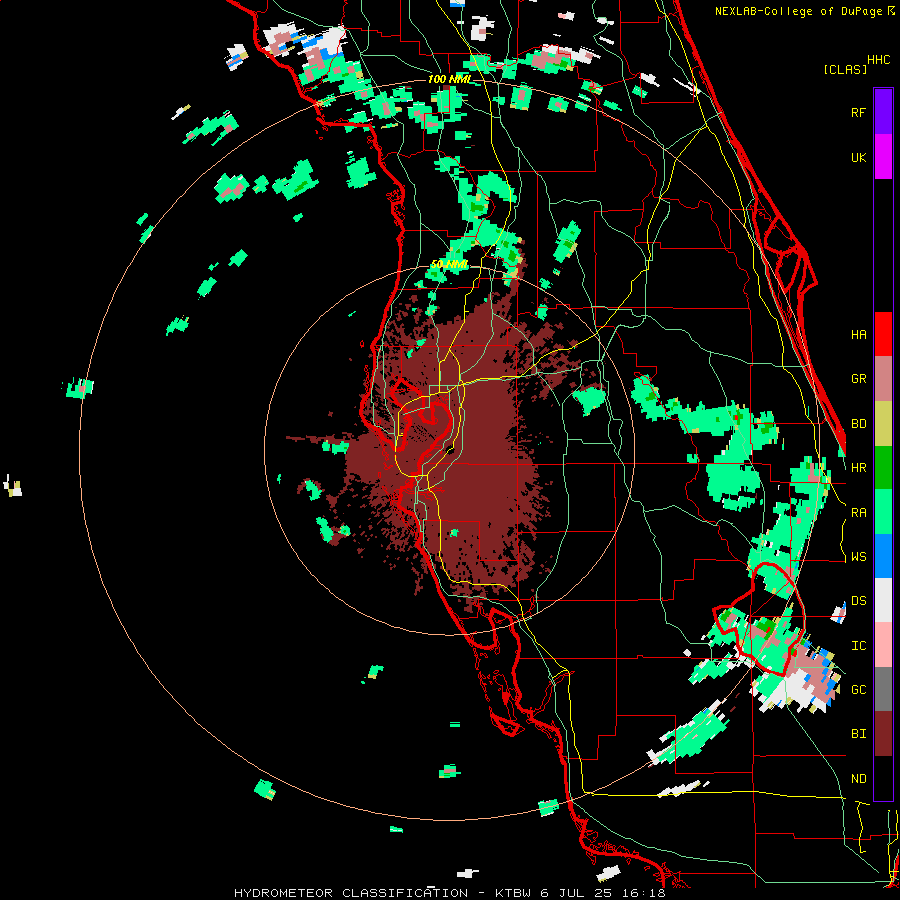Screen dimensions: 900x900
Task: Select the HR label in the legend
Action: click(858, 468)
